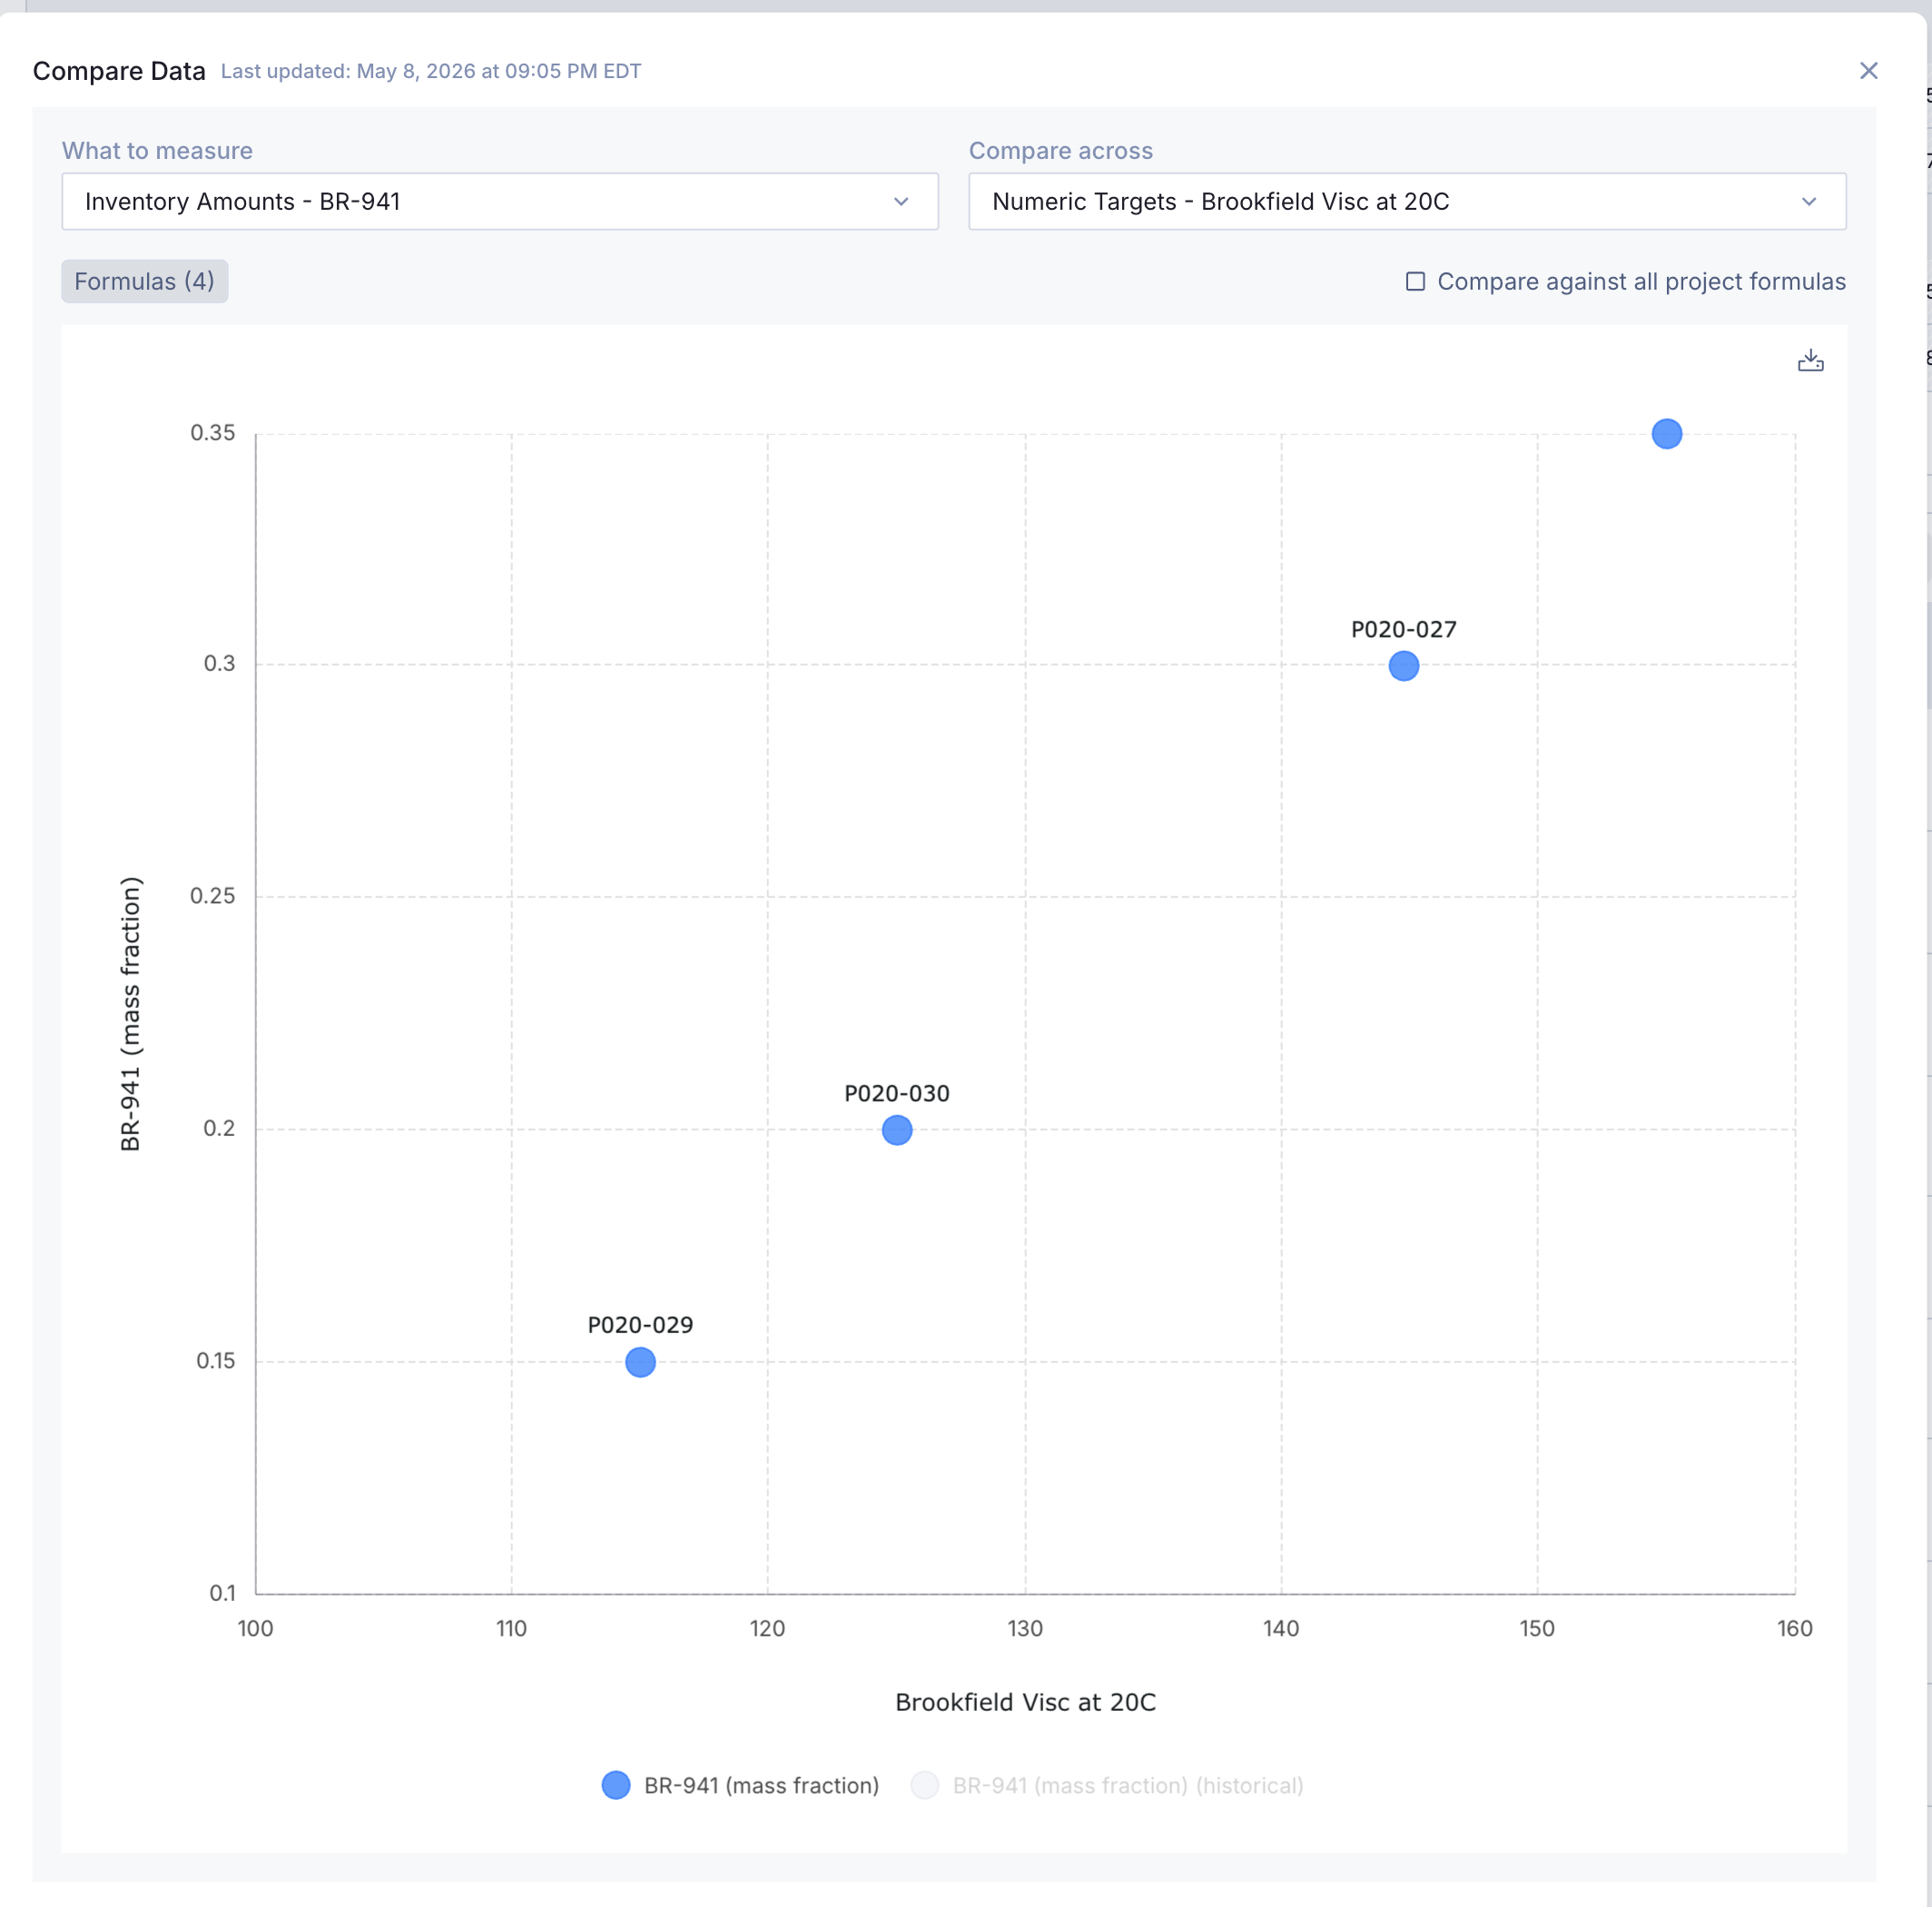This screenshot has width=1932, height=1907.
Task: Toggle BR-941 historical legend series
Action: [x=1107, y=1785]
